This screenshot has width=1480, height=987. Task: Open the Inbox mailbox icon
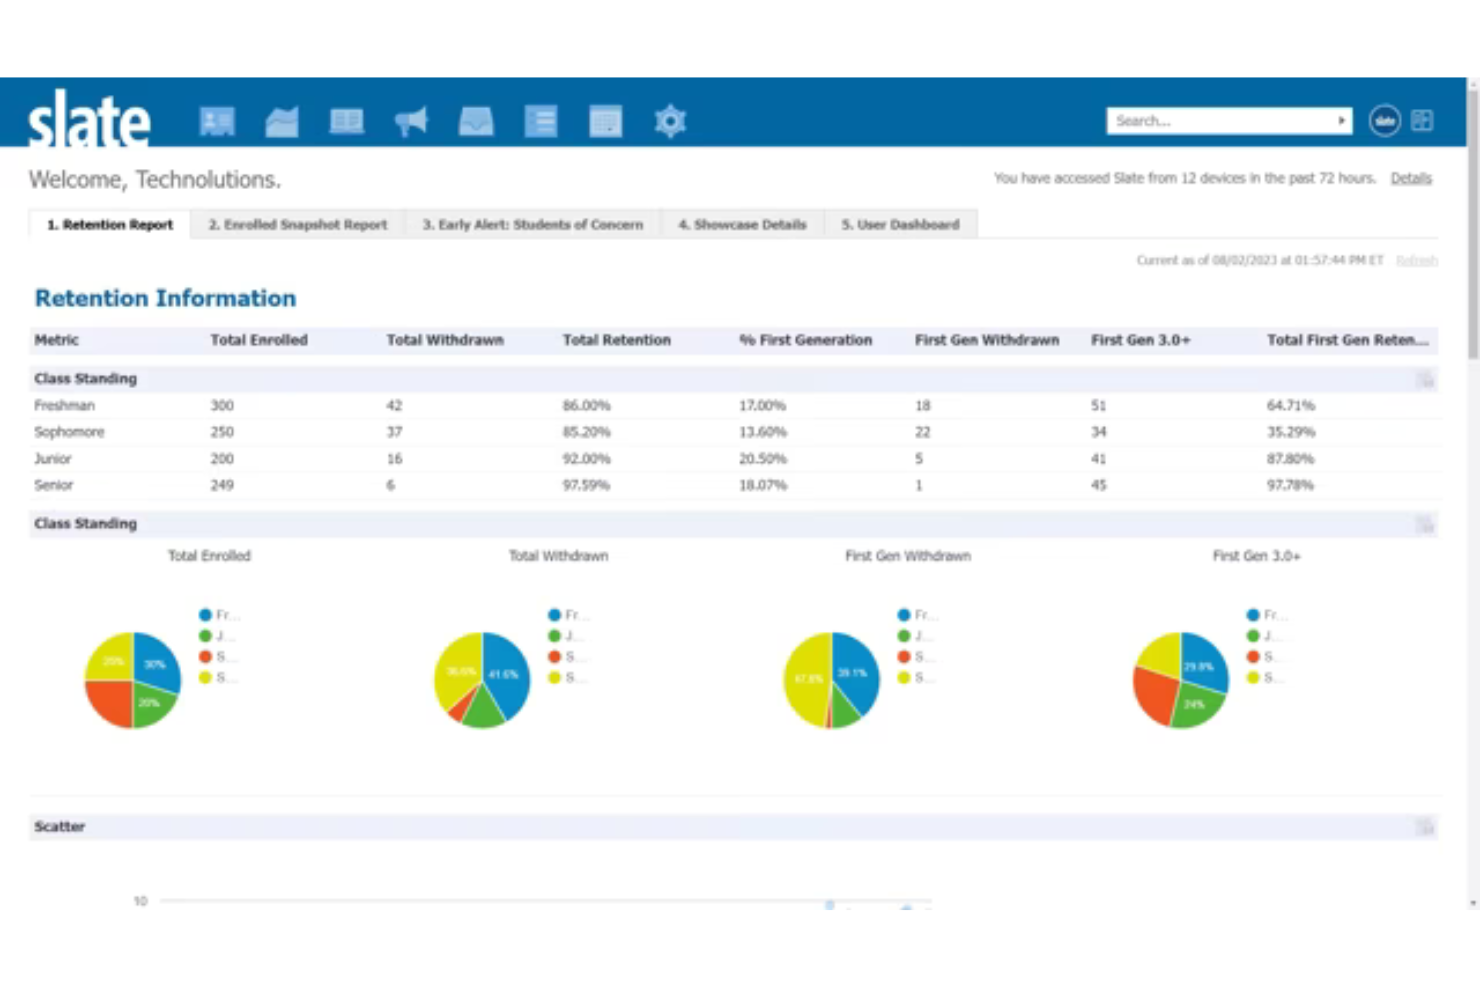pyautogui.click(x=476, y=120)
